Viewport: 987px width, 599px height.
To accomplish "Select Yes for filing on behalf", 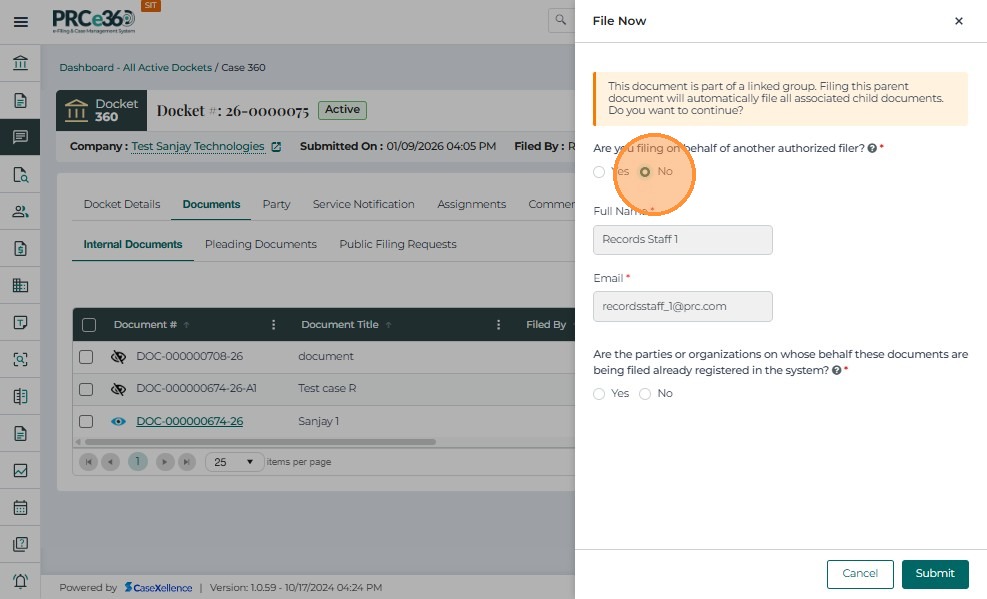I will point(599,172).
